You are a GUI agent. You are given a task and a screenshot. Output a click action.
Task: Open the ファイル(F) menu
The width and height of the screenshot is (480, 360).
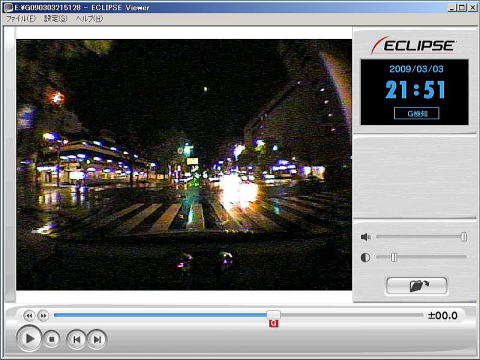pyautogui.click(x=21, y=19)
